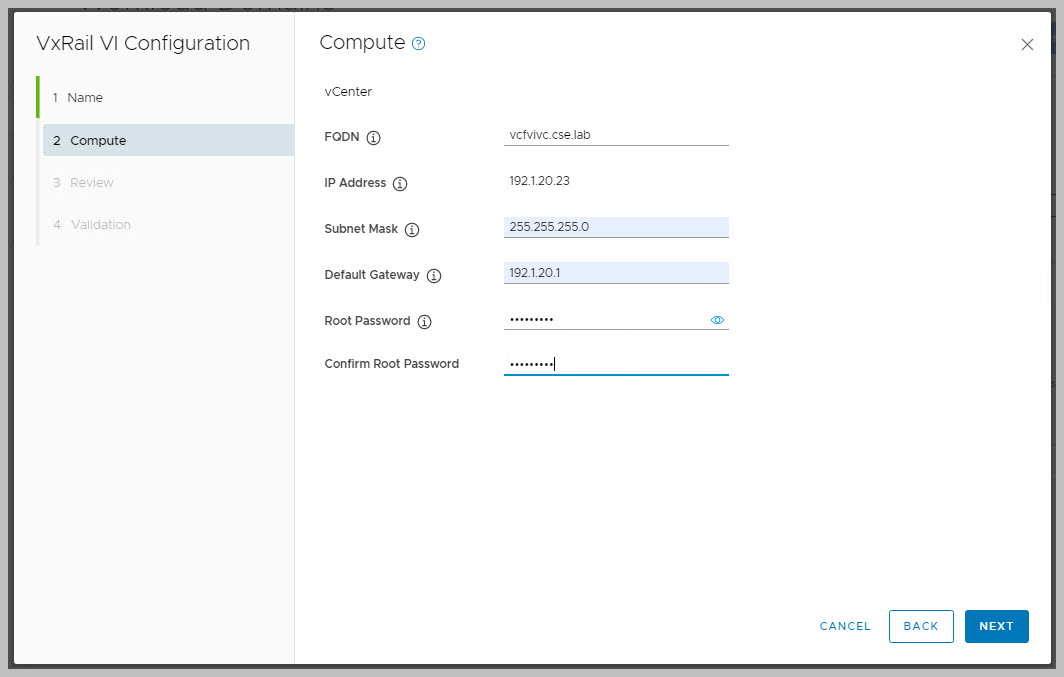Viewport: 1064px width, 677px height.
Task: Click the Root Password input field
Action: point(605,320)
